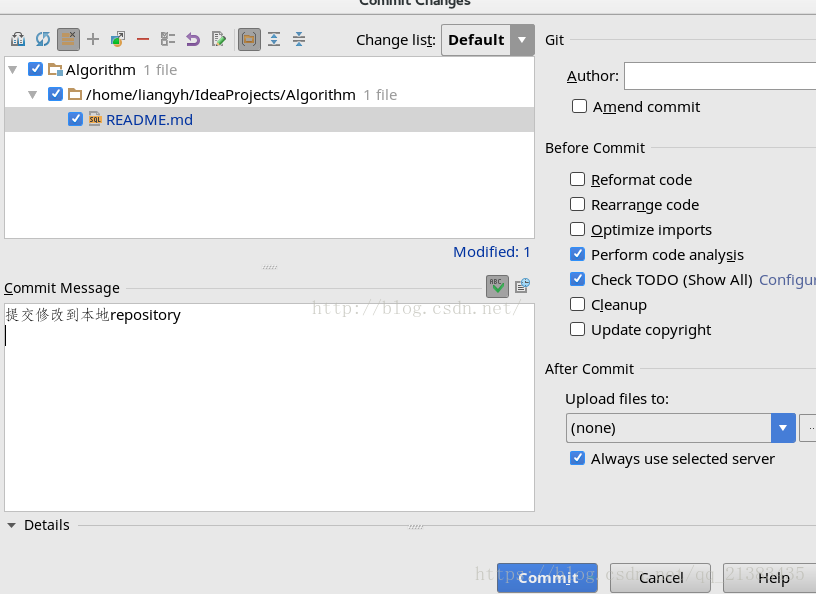Click inside the Commit Message text area
Image resolution: width=816 pixels, height=594 pixels.
270,407
